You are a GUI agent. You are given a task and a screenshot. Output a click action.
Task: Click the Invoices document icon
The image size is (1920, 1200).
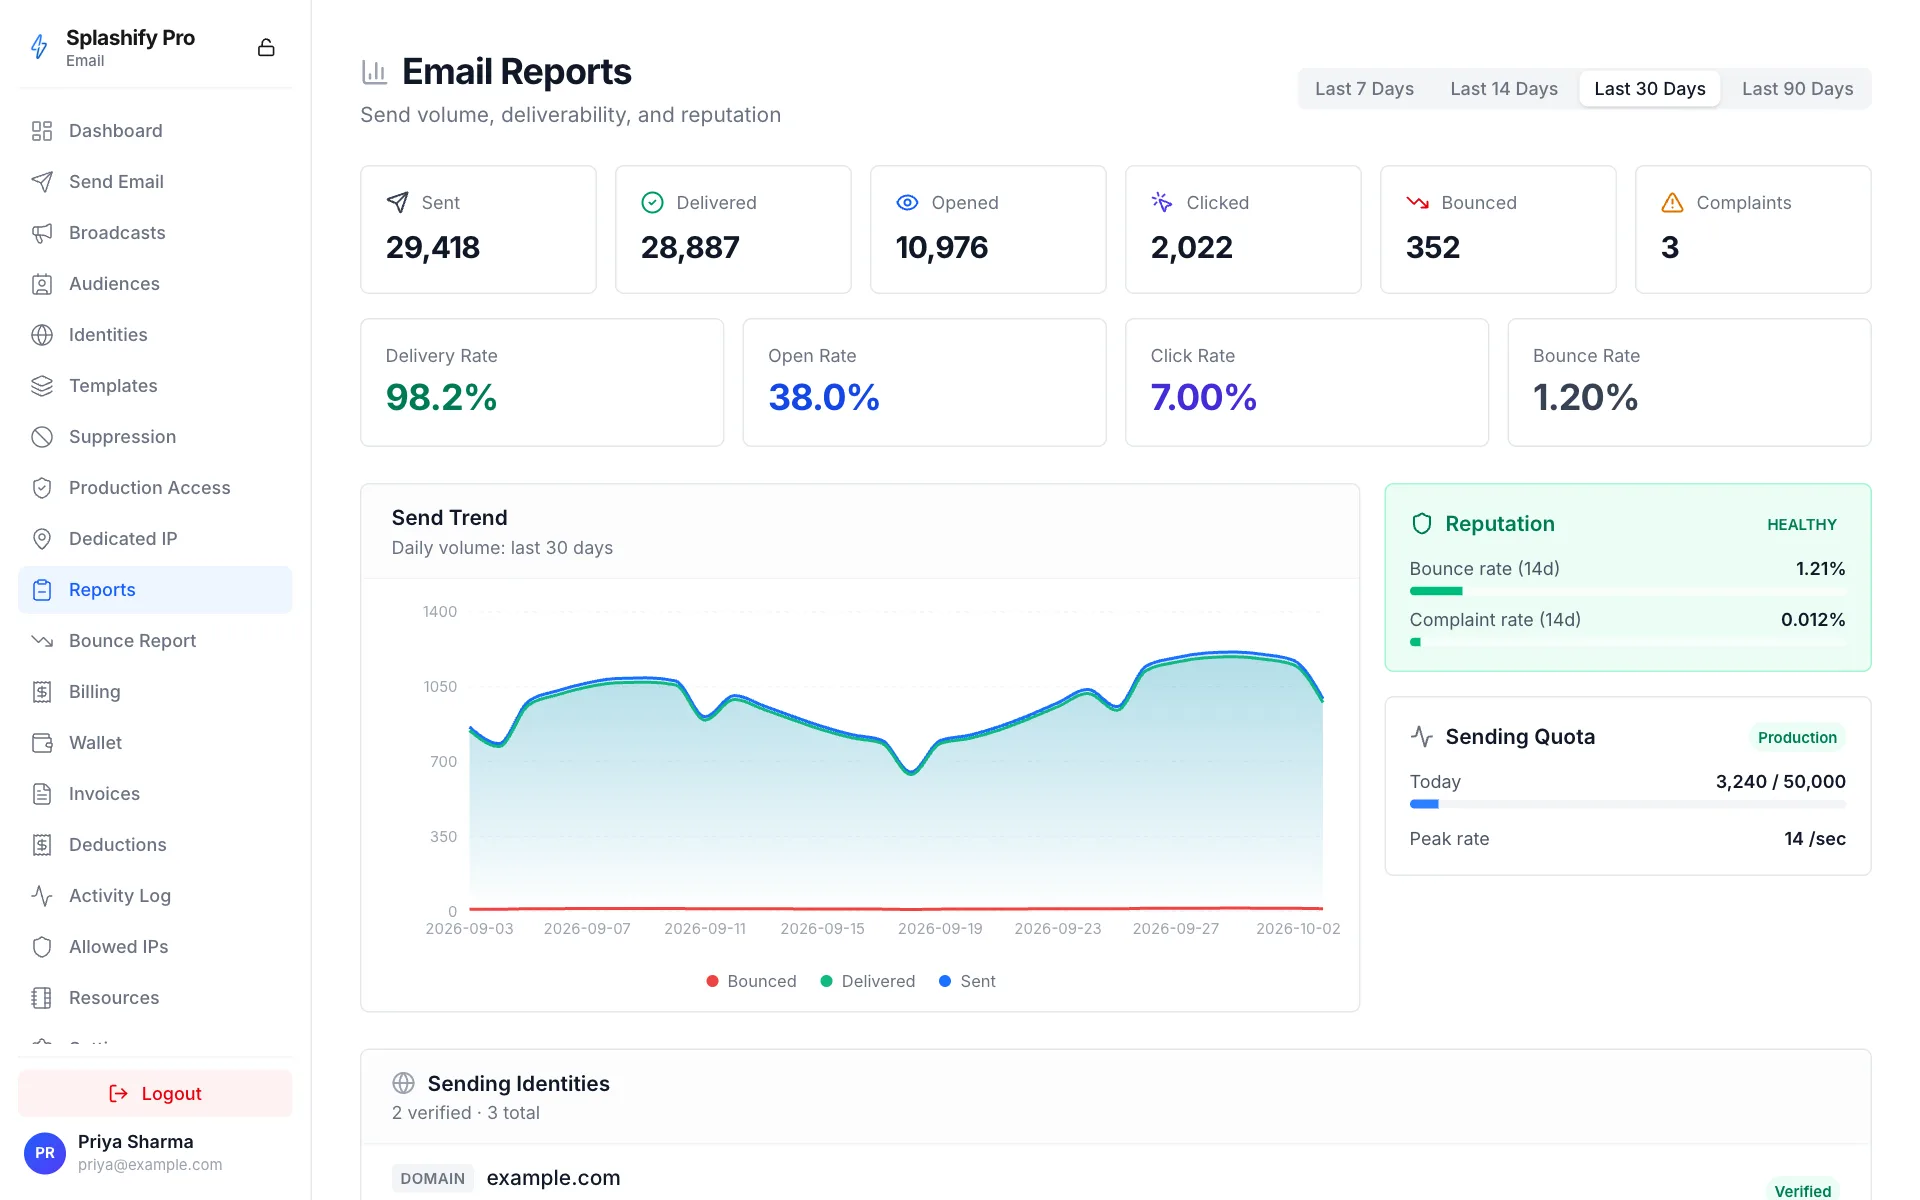point(42,794)
